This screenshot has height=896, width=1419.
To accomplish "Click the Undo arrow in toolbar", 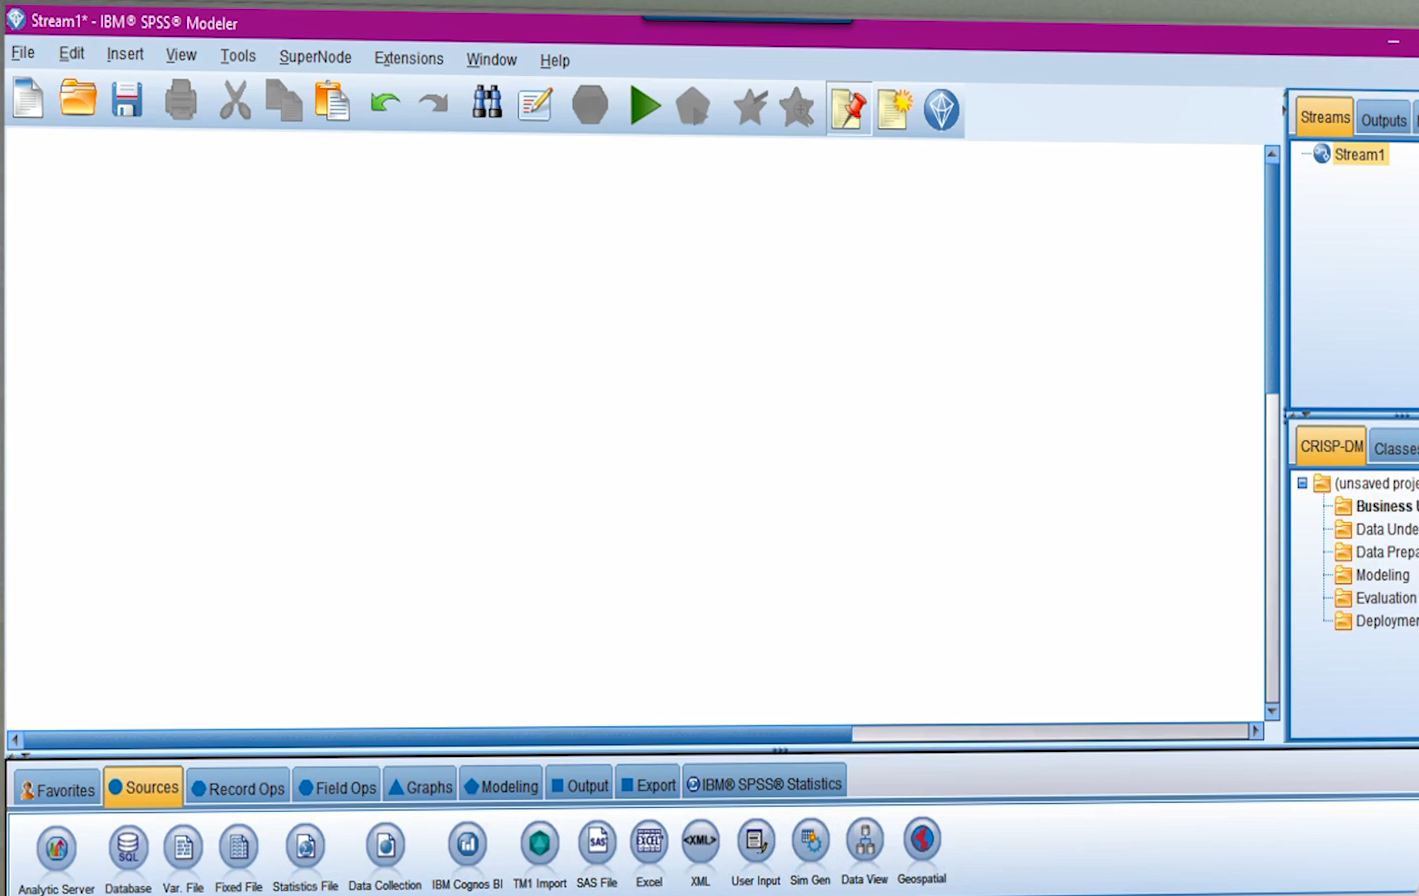I will 385,103.
